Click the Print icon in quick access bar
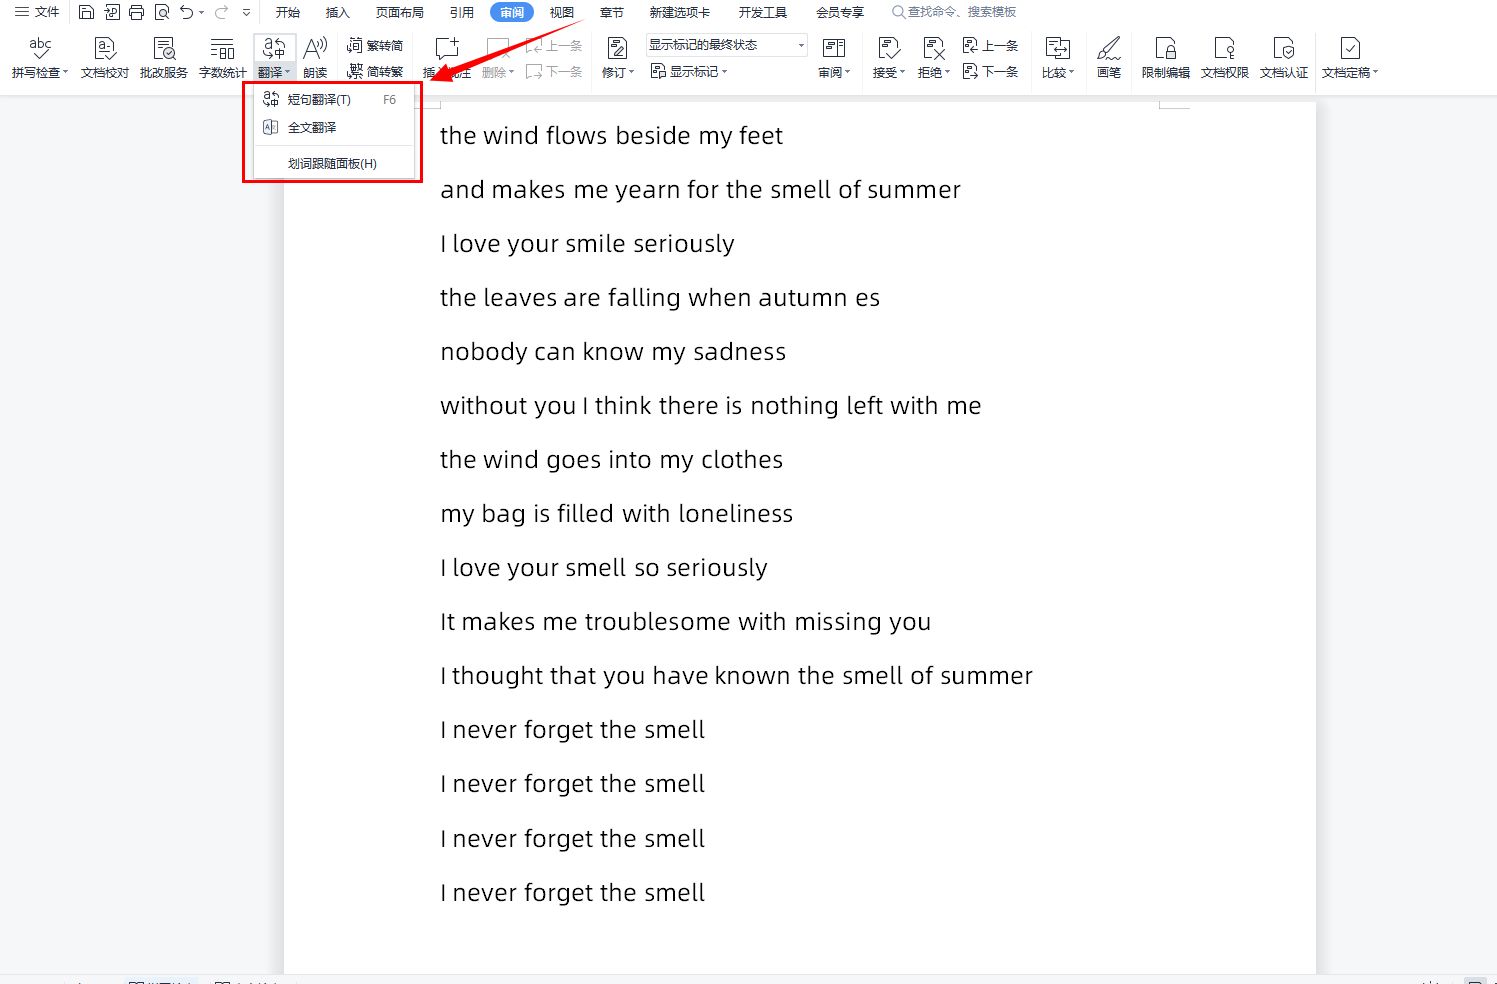 click(x=136, y=12)
